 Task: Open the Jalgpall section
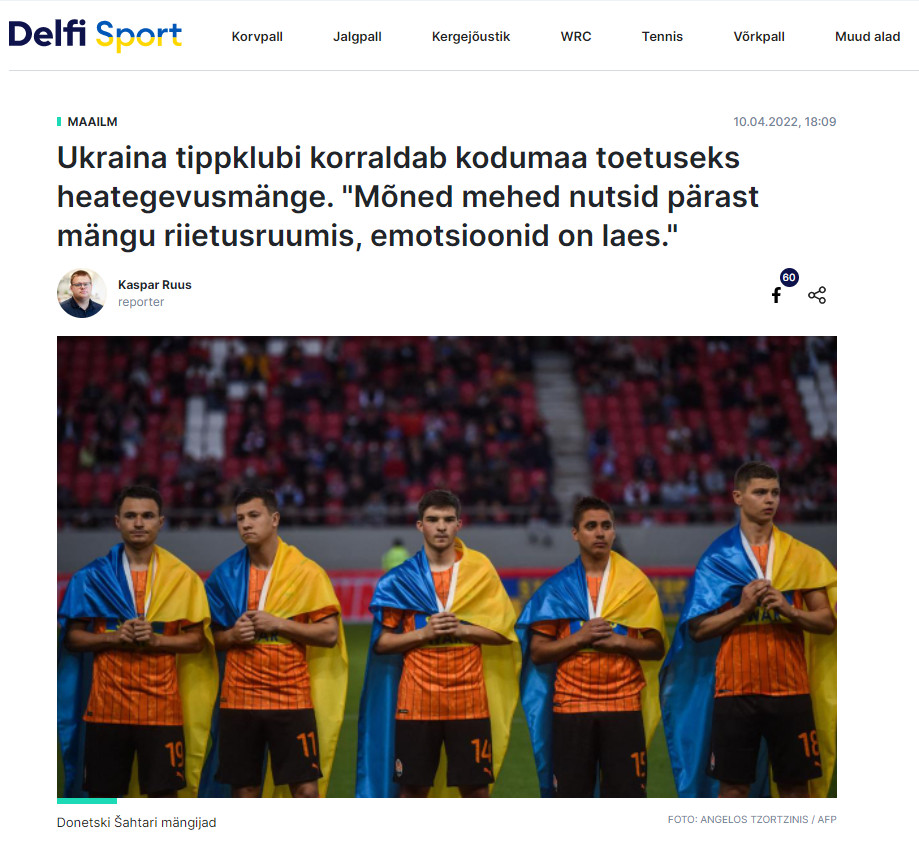(x=357, y=36)
